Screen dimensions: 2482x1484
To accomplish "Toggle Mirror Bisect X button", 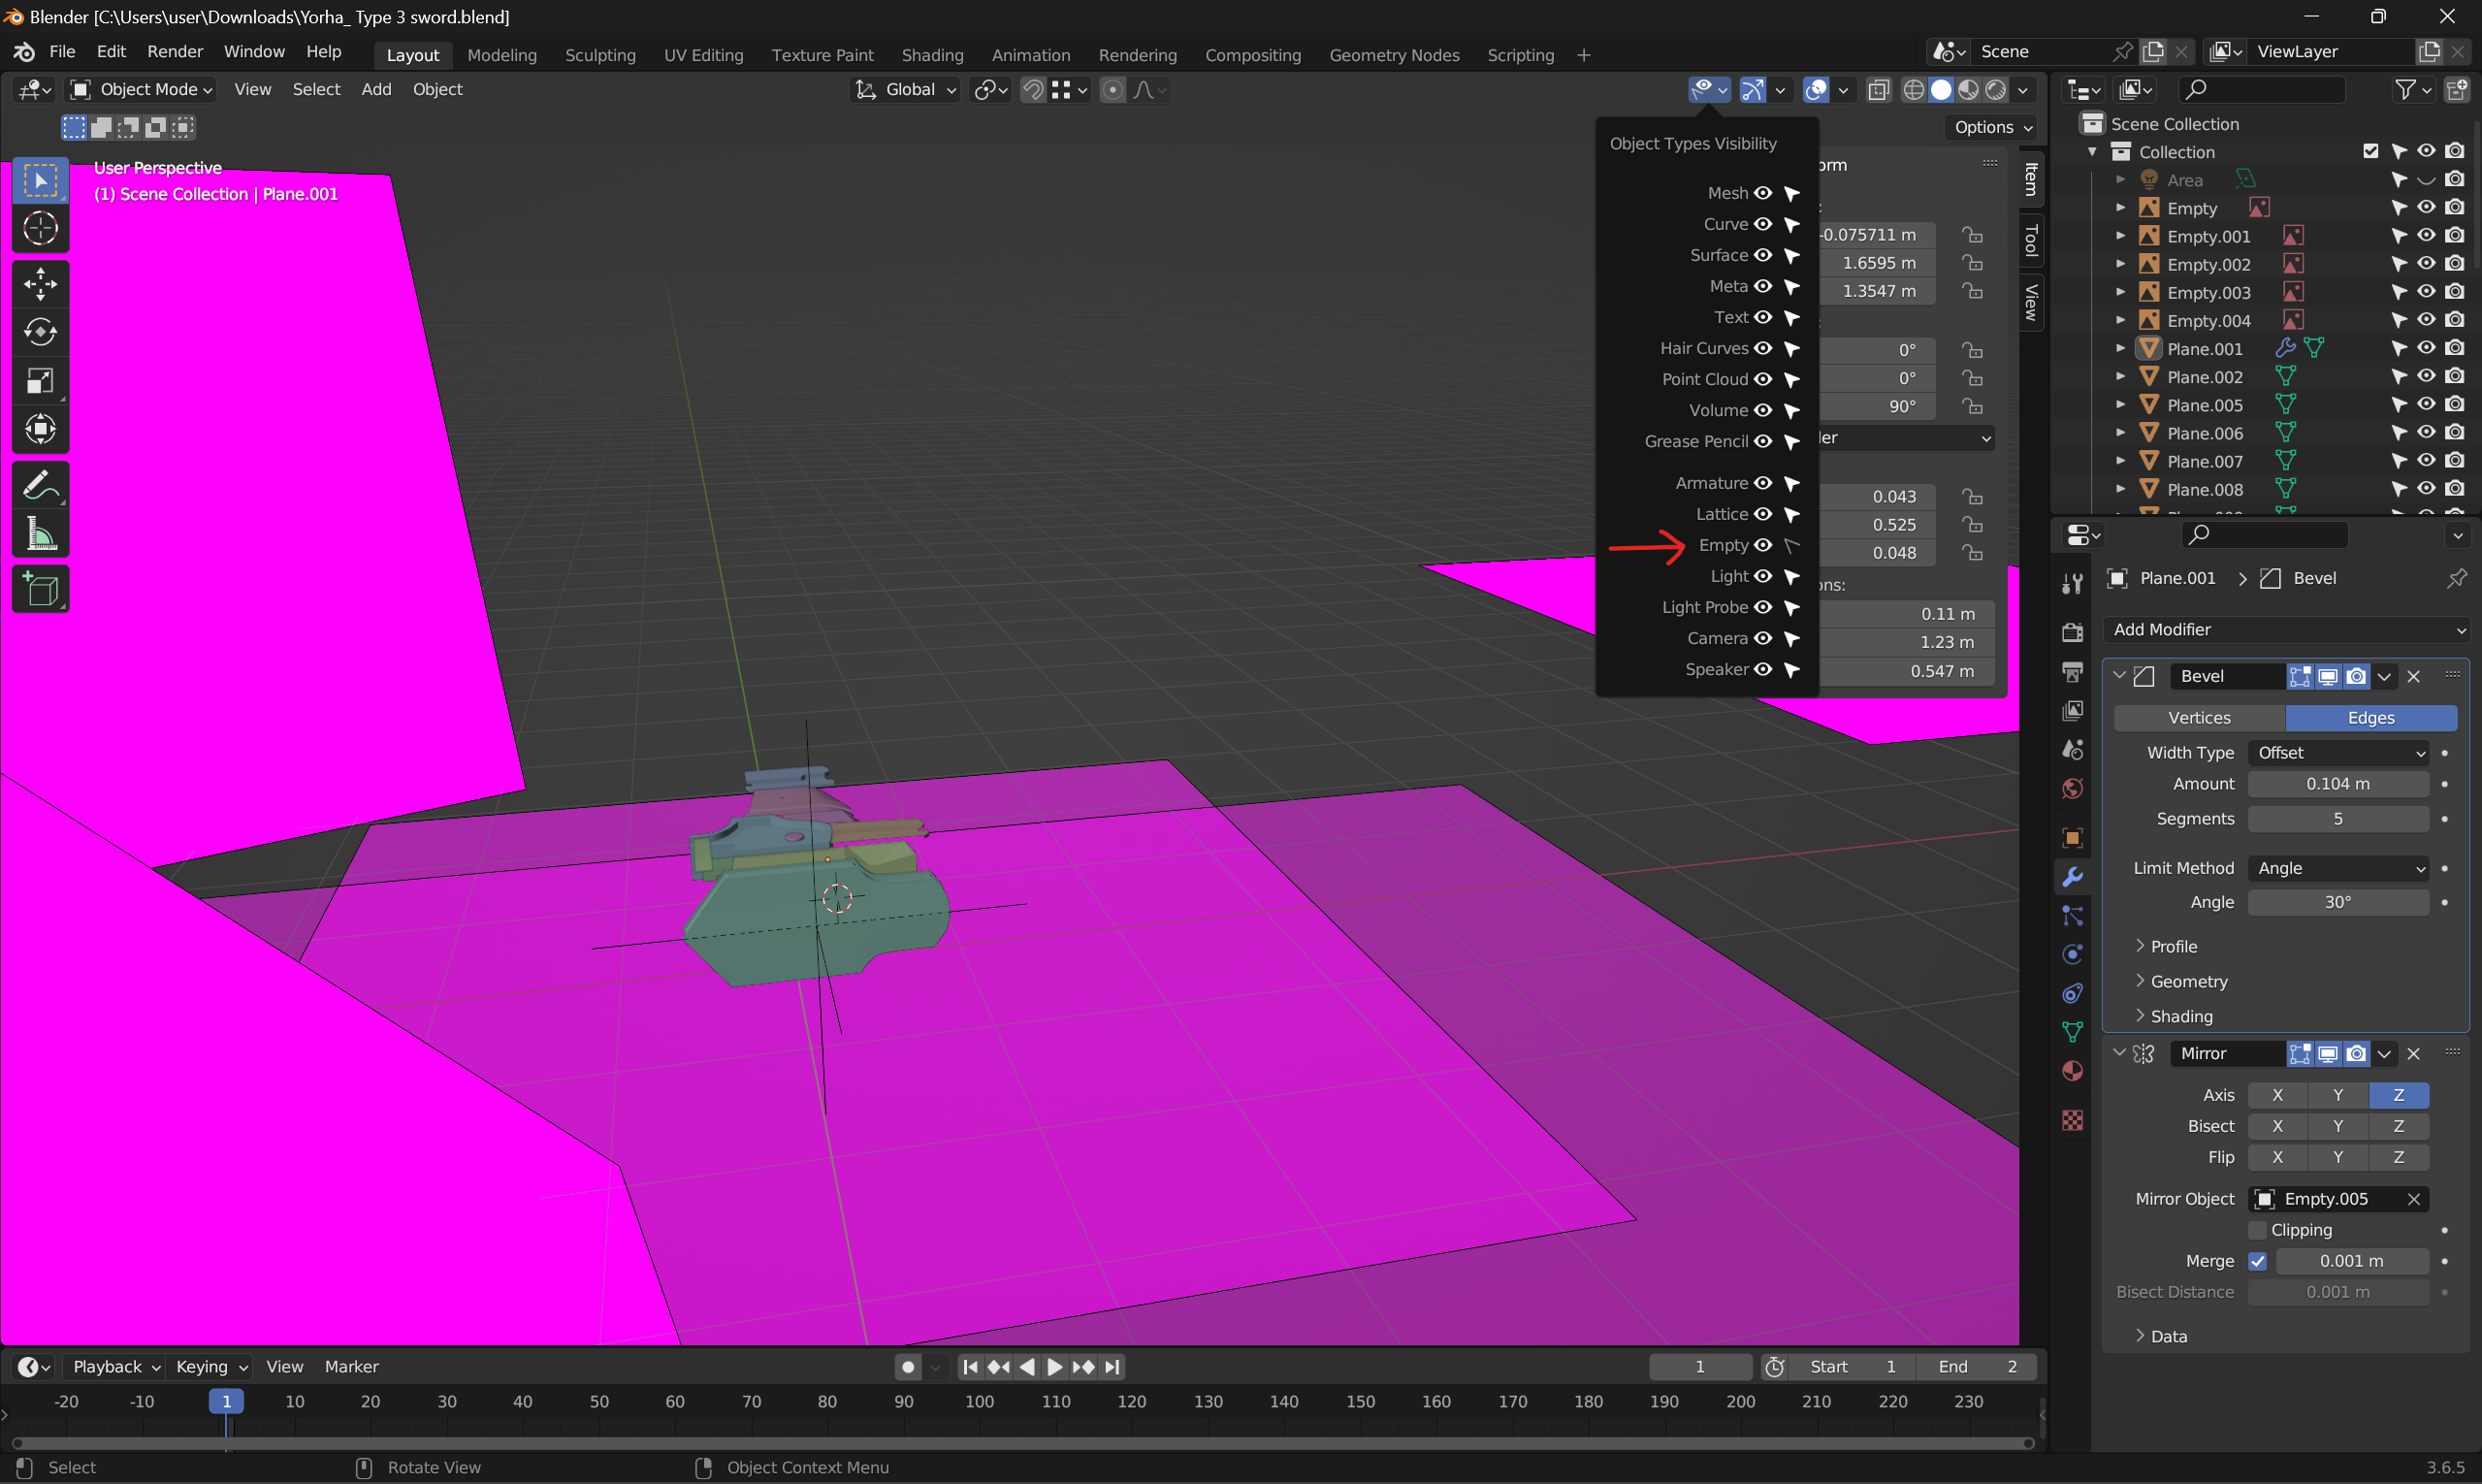I will (x=2277, y=1126).
